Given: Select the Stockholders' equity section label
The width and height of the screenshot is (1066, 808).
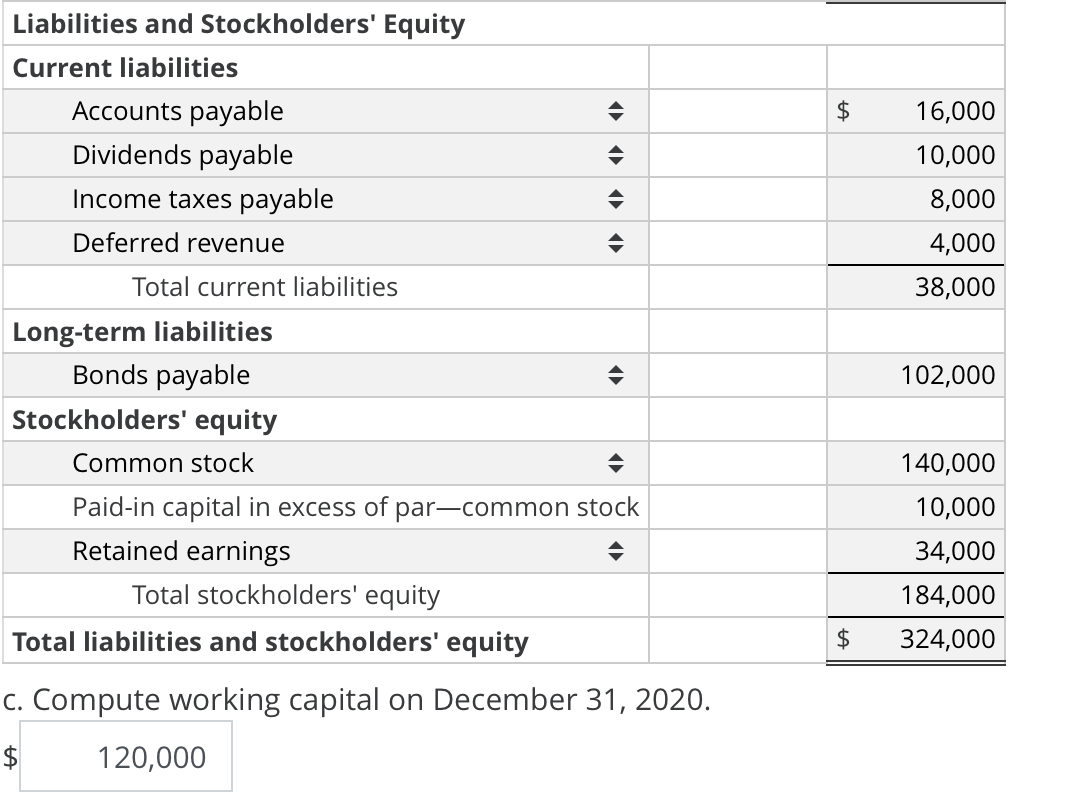Looking at the screenshot, I should (144, 419).
